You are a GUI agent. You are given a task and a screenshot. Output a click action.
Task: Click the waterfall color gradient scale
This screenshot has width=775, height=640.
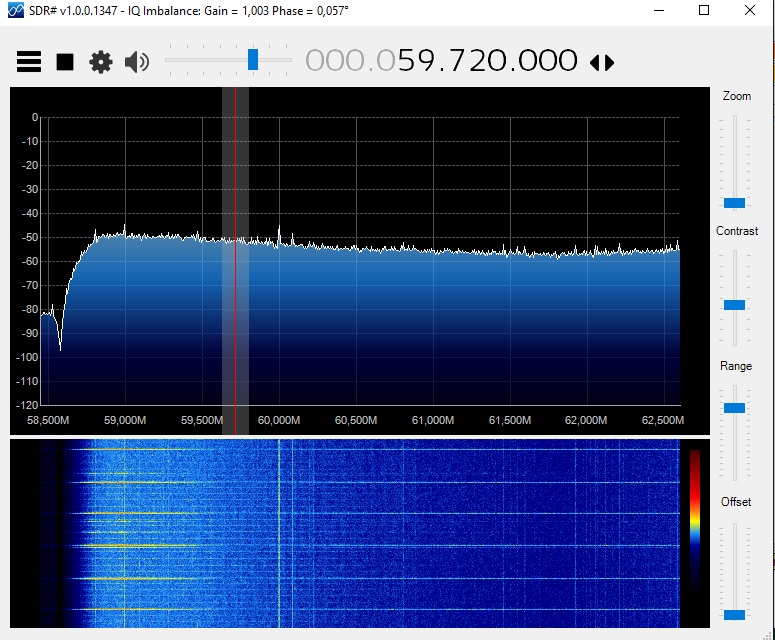pyautogui.click(x=695, y=519)
